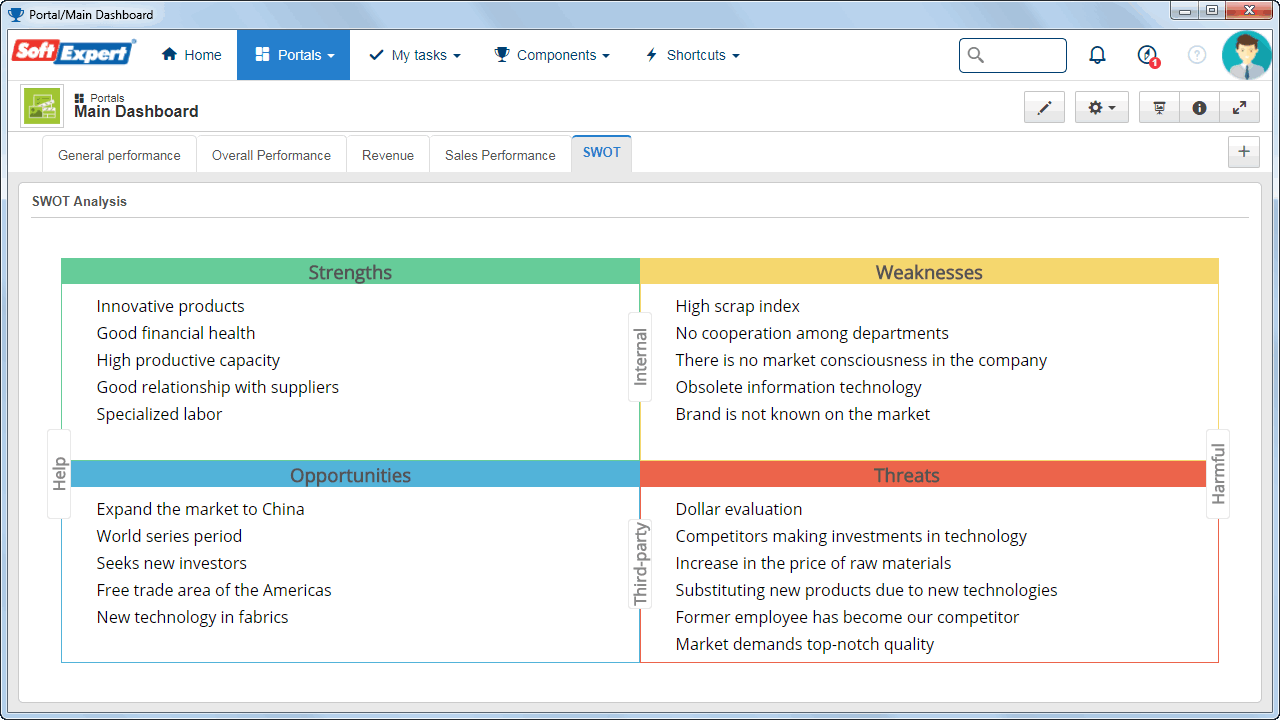Open the presentation mode icon

1159,107
